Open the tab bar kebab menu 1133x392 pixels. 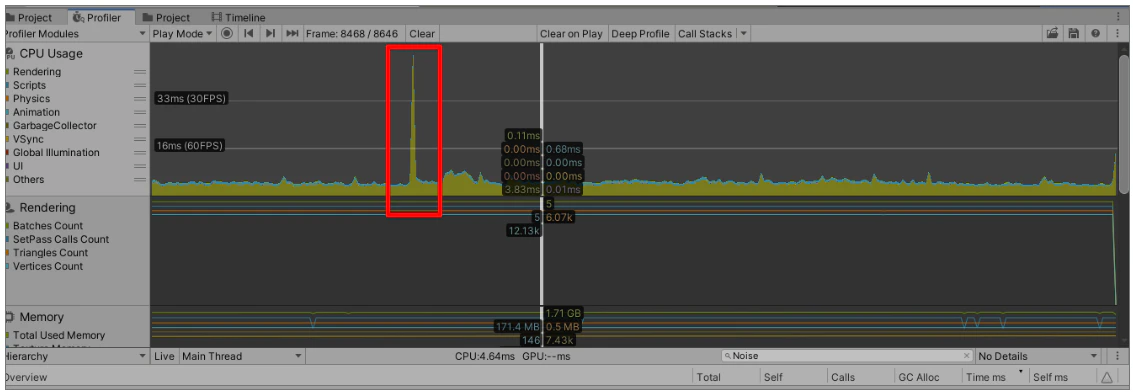1118,16
